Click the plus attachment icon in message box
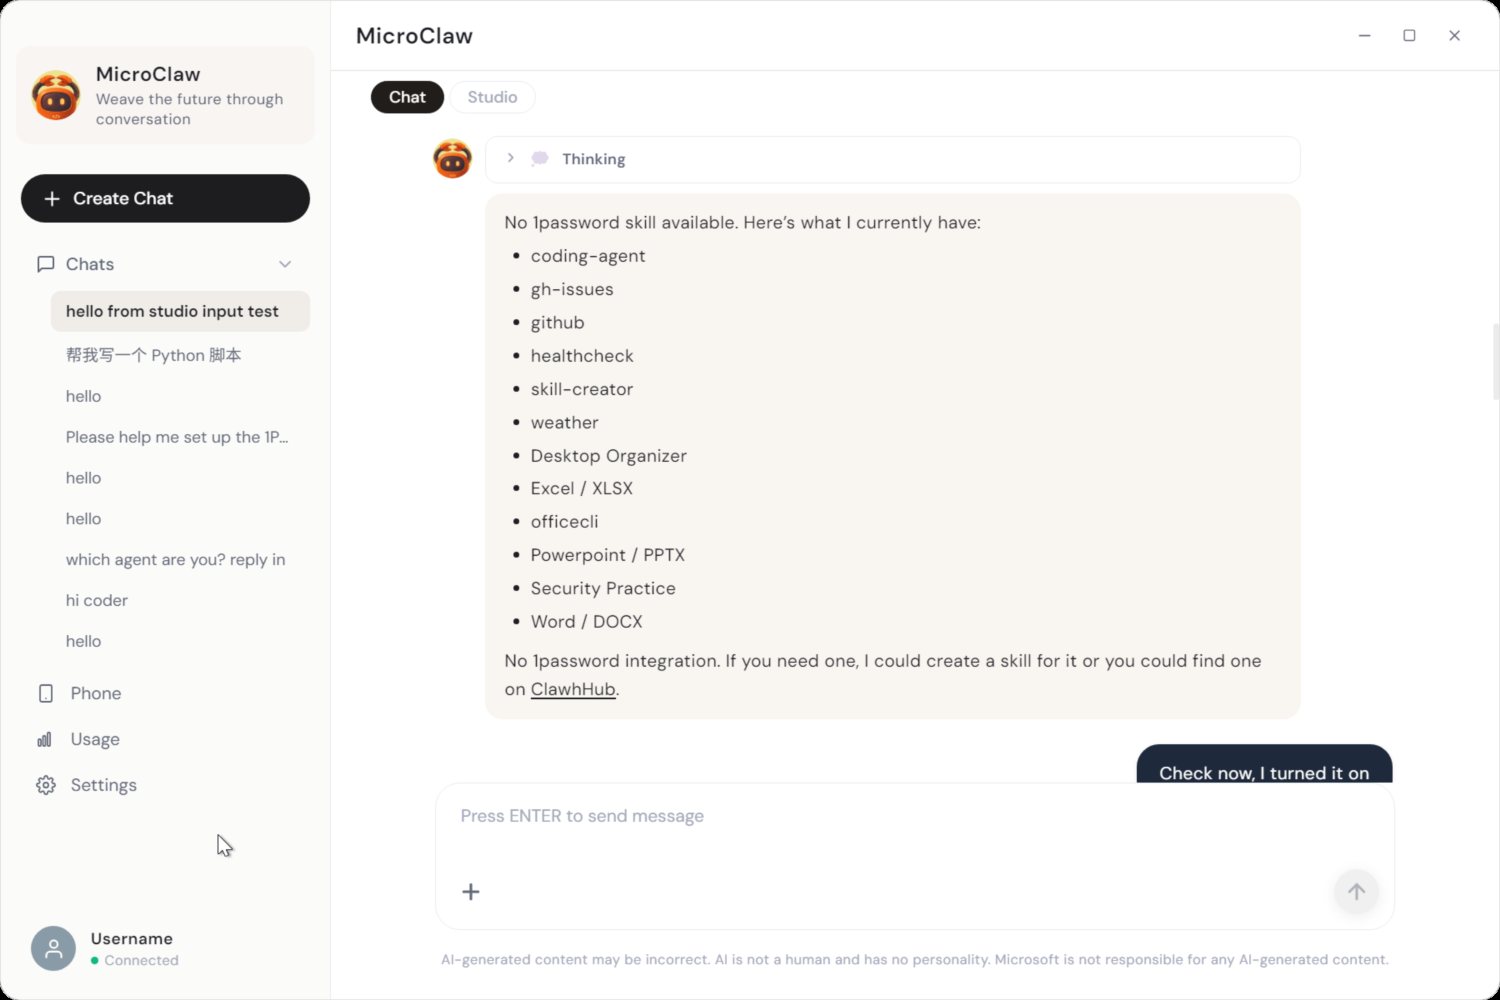This screenshot has height=1000, width=1500. pyautogui.click(x=471, y=891)
